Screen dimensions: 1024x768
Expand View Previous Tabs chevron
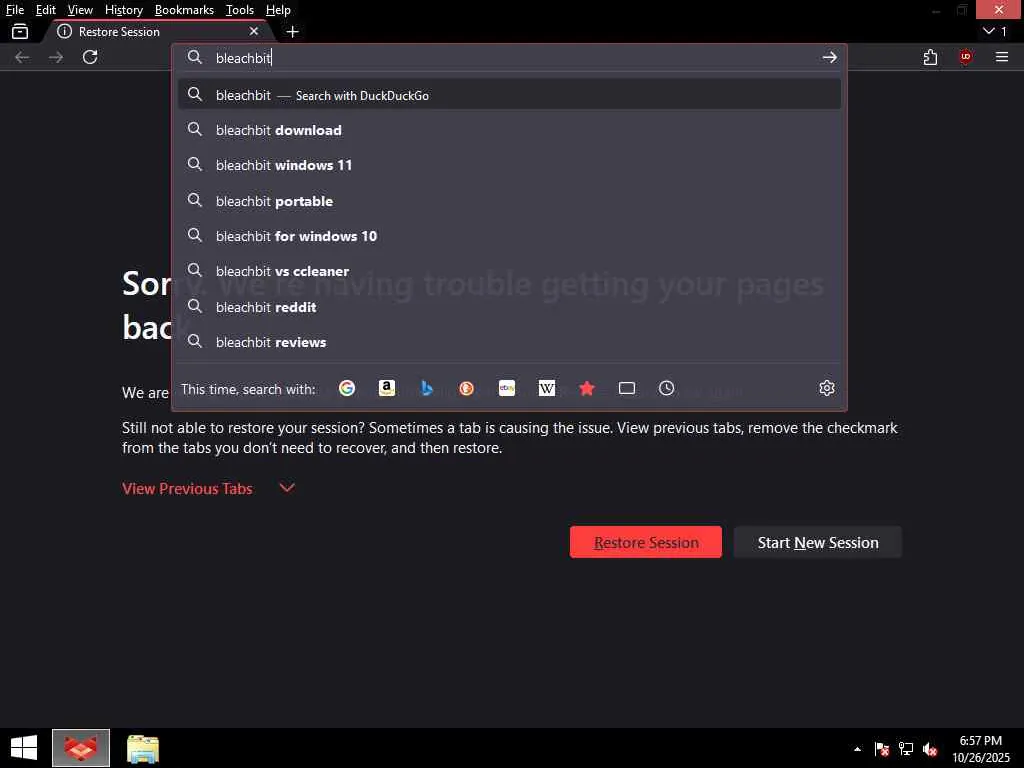tap(287, 488)
